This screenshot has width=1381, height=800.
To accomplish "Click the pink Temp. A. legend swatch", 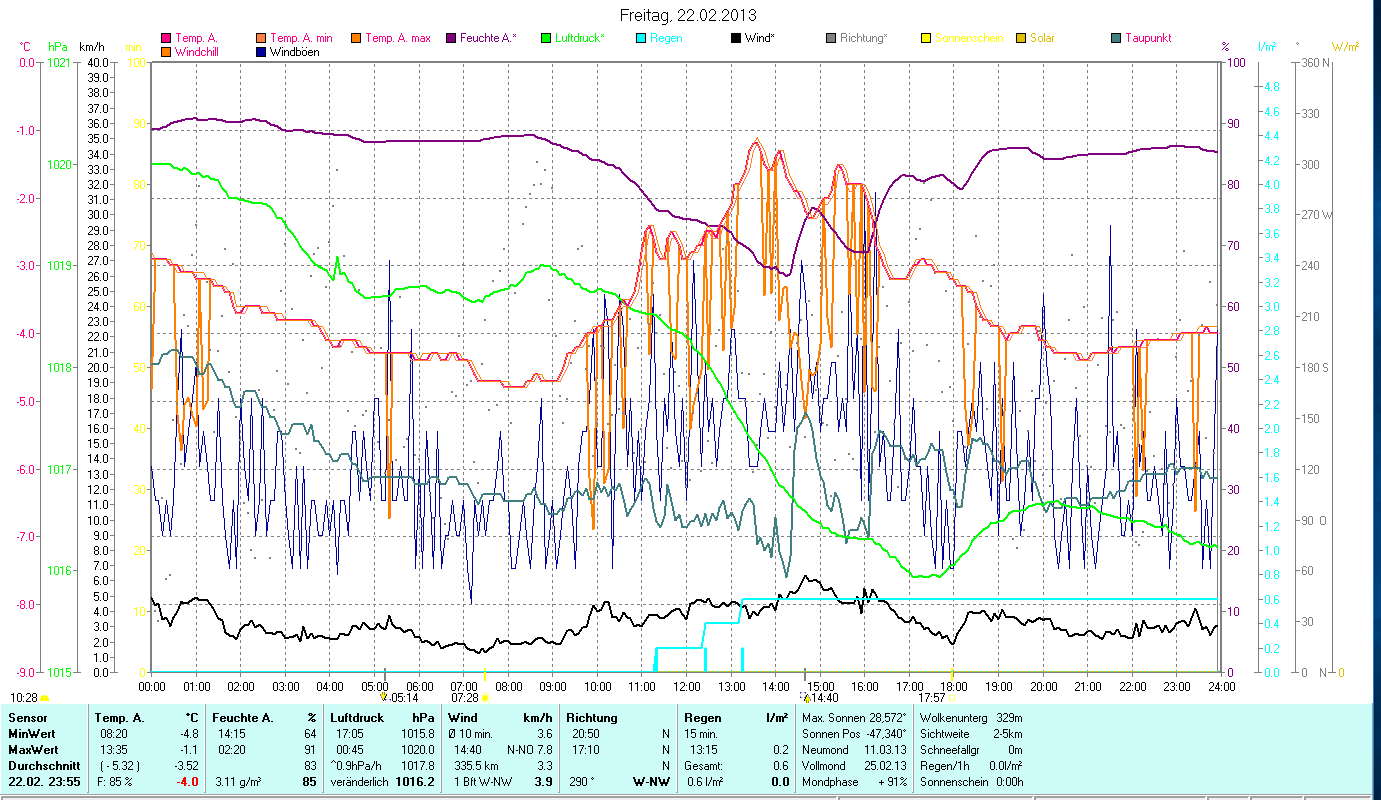I will 166,38.
